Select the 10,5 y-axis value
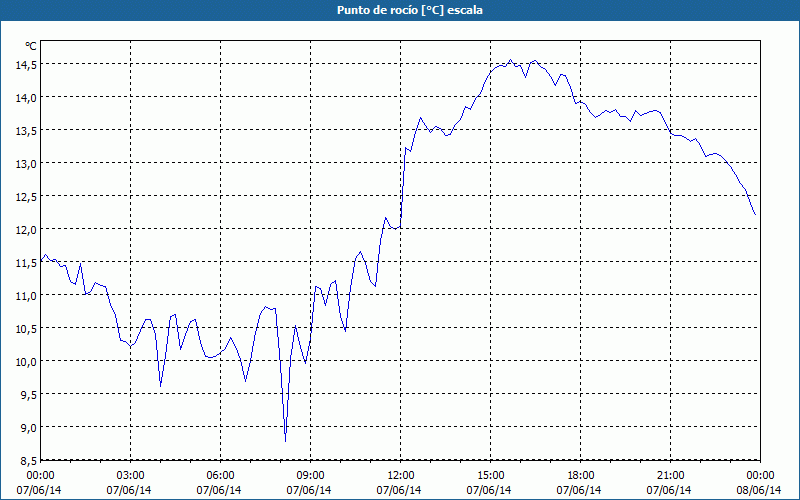The width and height of the screenshot is (800, 500). [x=26, y=329]
